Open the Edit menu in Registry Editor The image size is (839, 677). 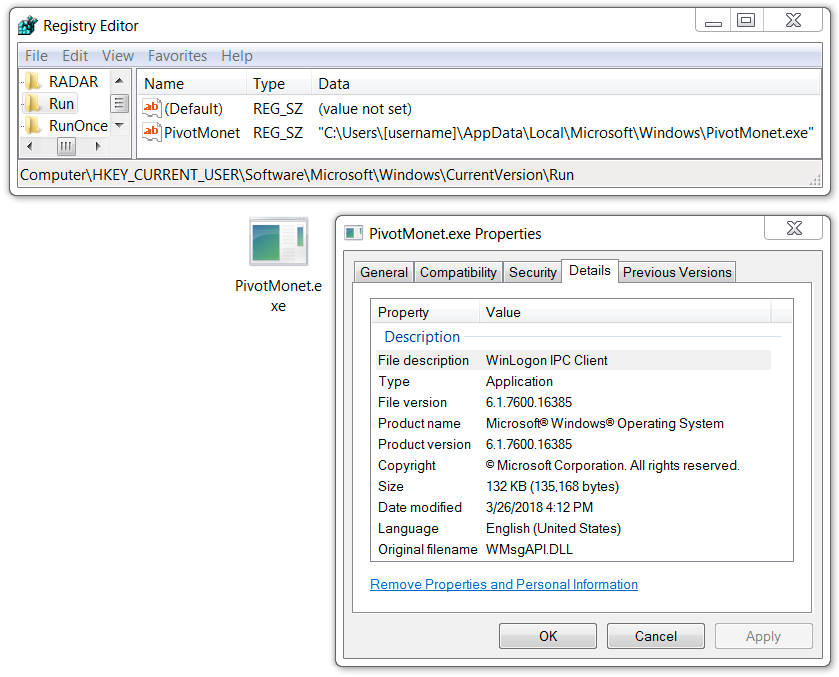75,56
